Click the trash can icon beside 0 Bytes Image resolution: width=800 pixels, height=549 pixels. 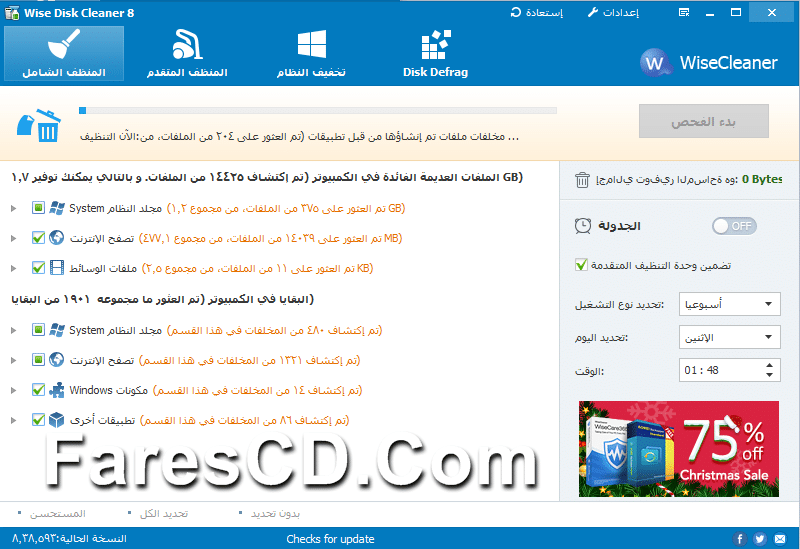point(582,180)
